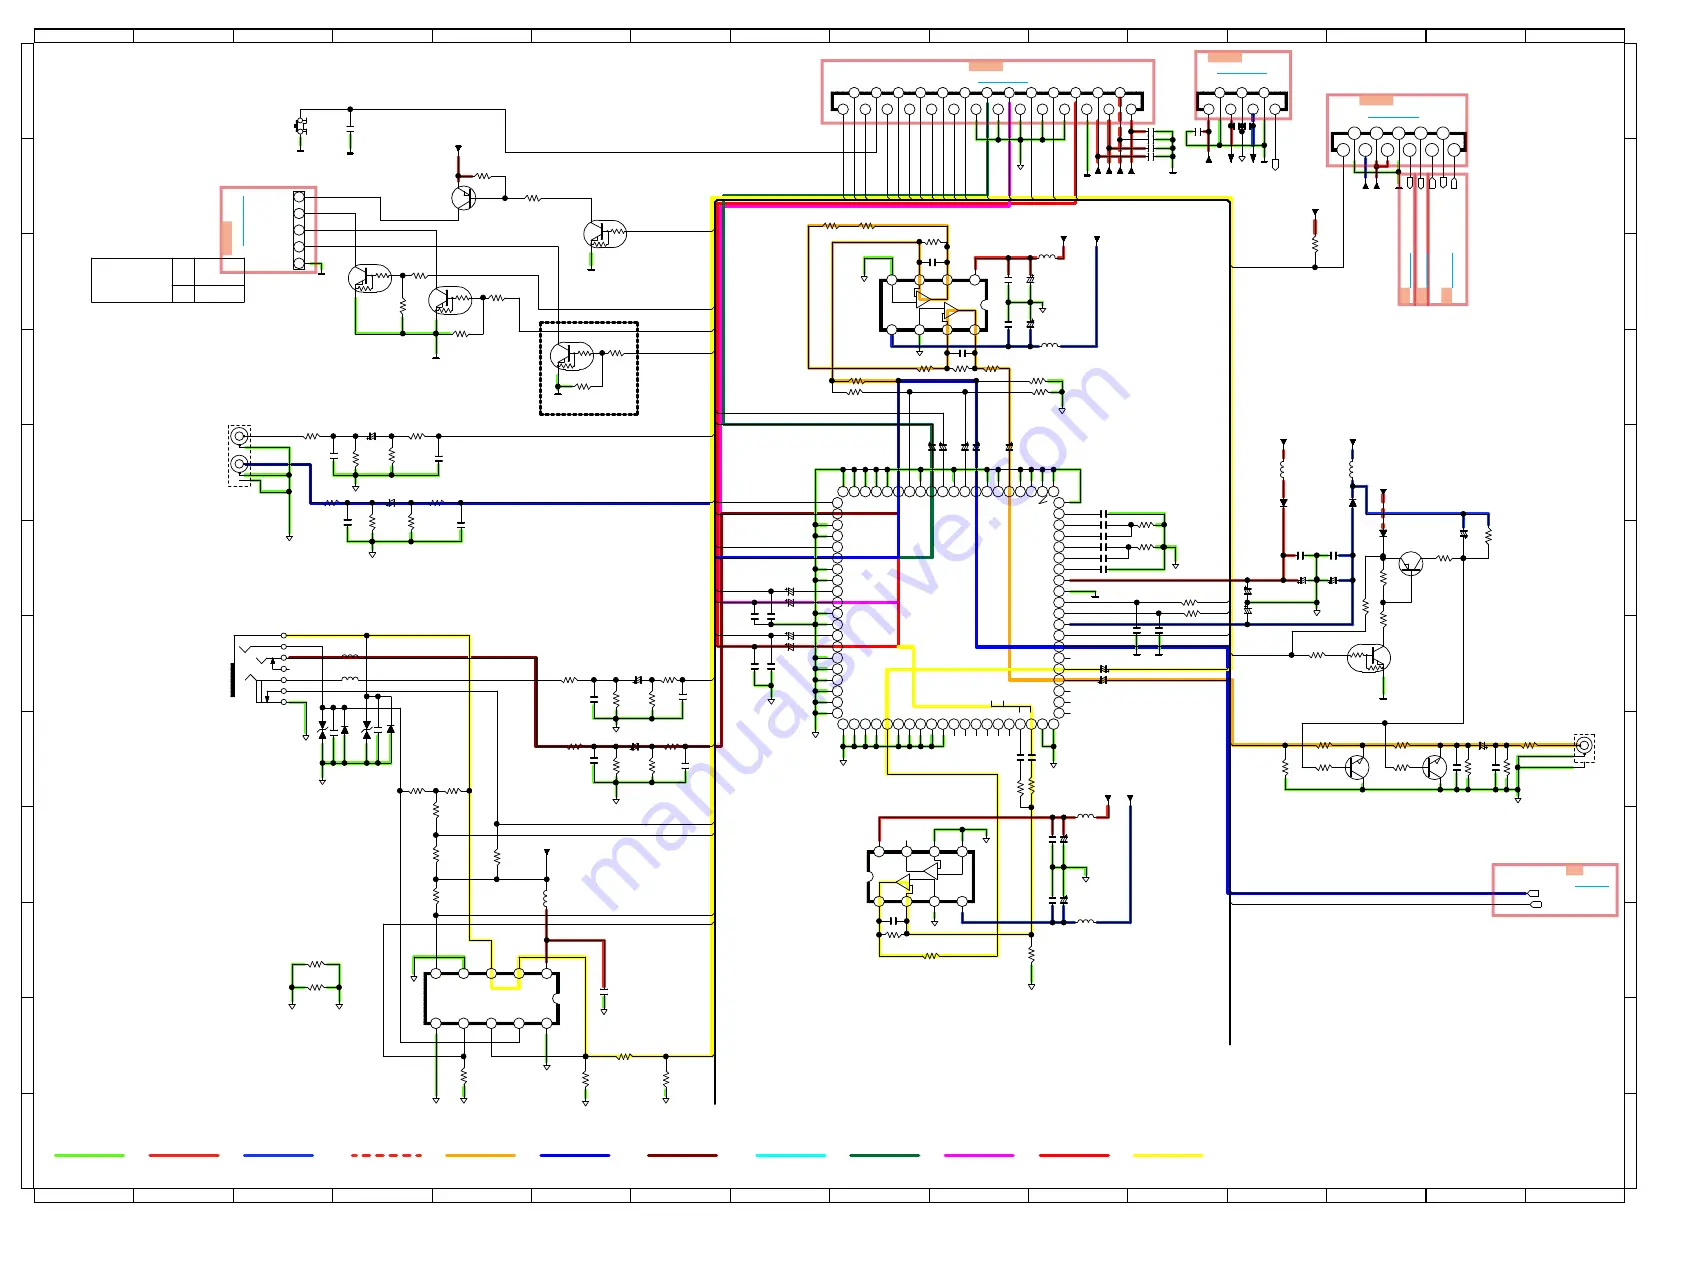Image resolution: width=1701 pixels, height=1263 pixels.
Task: Click the four-diode protection array
Action: click(356, 729)
